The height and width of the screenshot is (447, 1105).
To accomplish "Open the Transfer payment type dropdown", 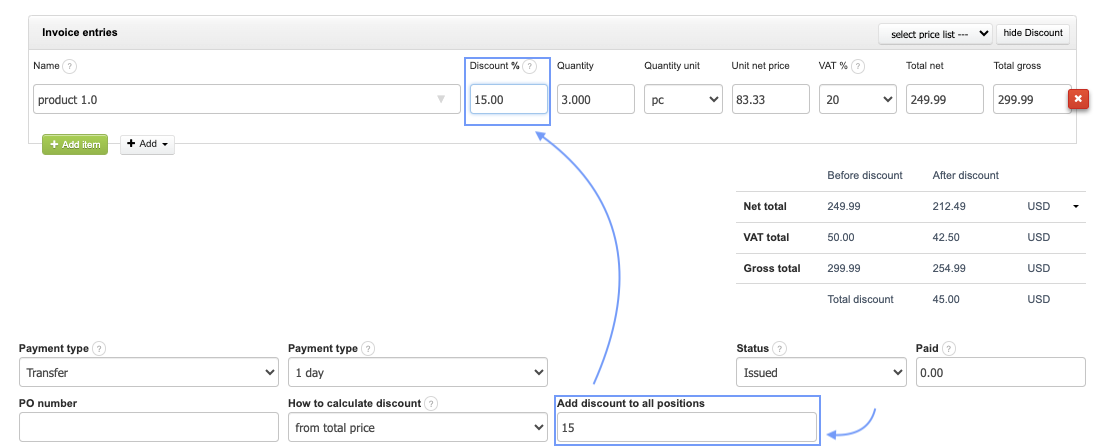I will (x=148, y=373).
